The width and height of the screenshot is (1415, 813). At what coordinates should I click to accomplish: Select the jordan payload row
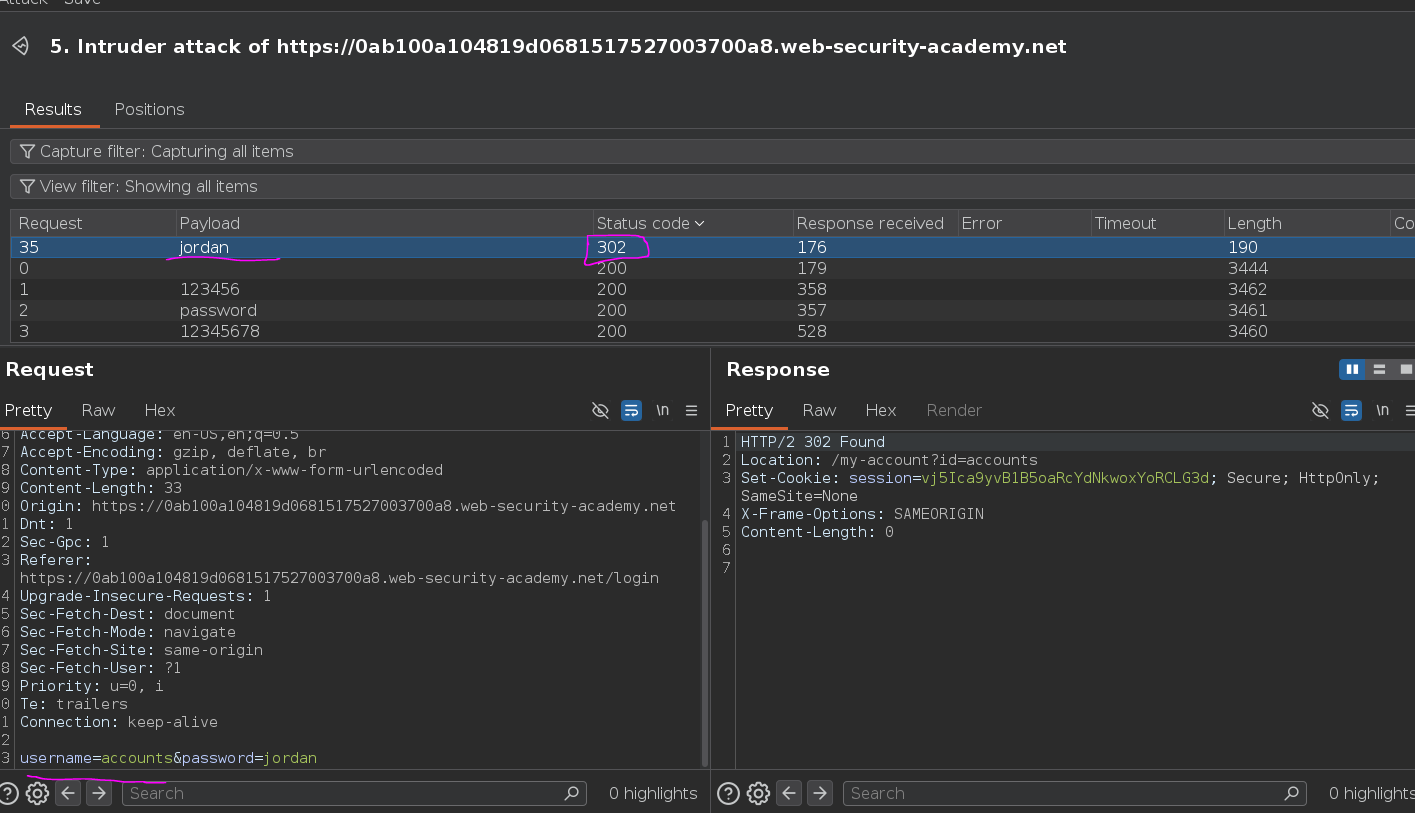click(712, 247)
